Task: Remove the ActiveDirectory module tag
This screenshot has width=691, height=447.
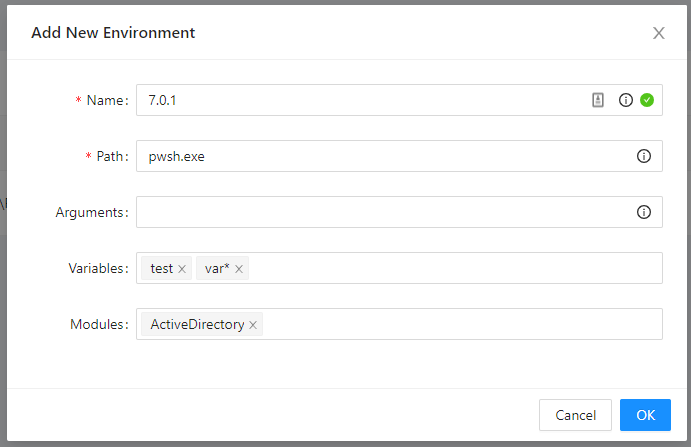Action: [253, 325]
